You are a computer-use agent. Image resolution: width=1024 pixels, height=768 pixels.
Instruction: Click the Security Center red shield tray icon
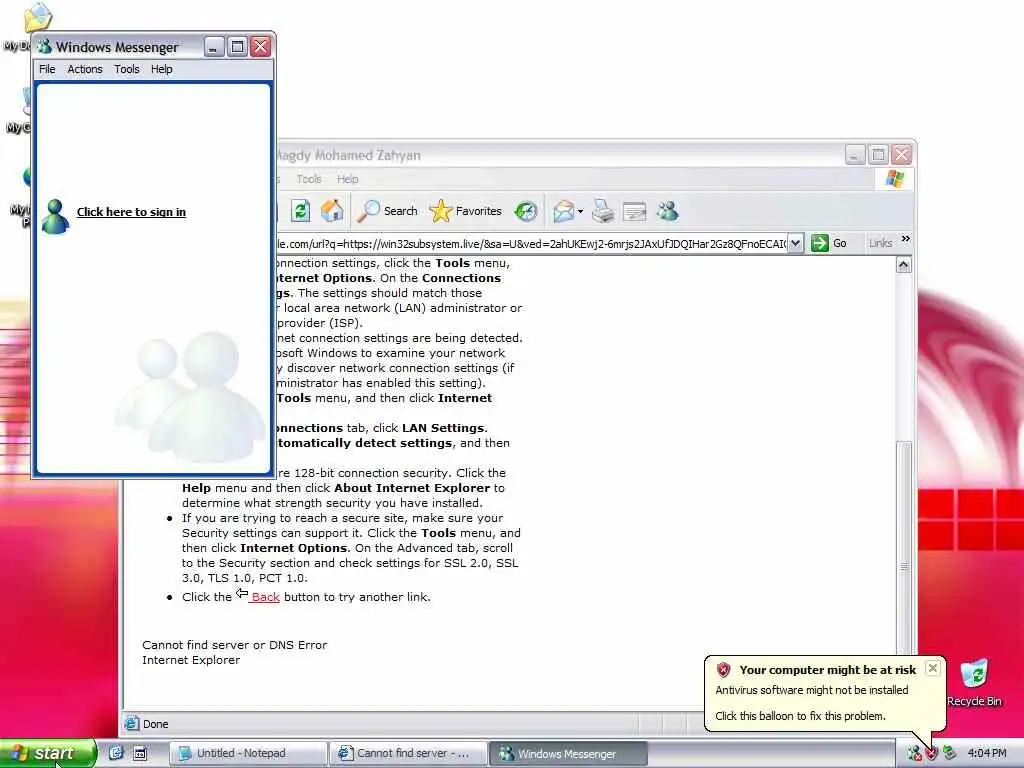931,754
